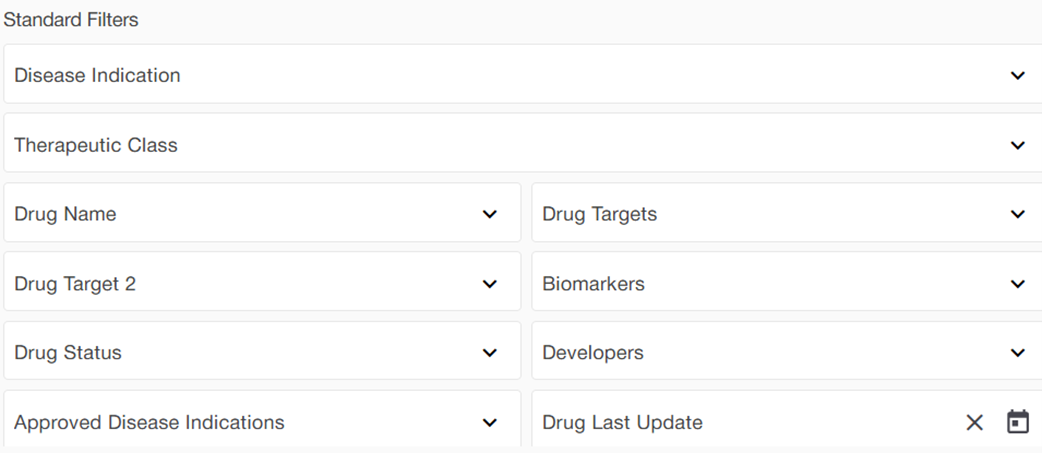
Task: Expand the Drug Targets chevron
Action: click(1017, 214)
